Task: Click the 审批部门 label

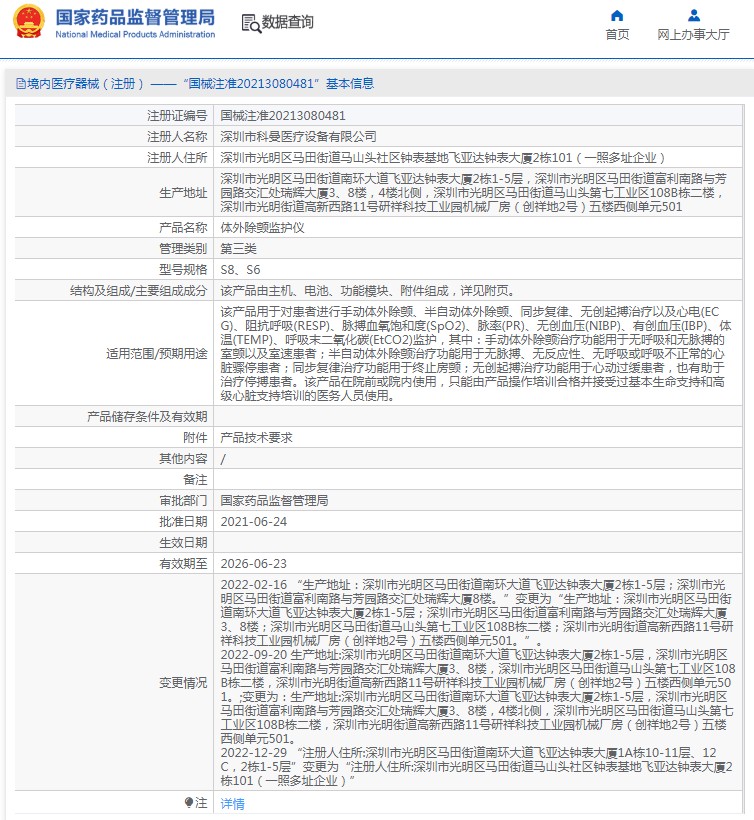Action: pyautogui.click(x=184, y=500)
